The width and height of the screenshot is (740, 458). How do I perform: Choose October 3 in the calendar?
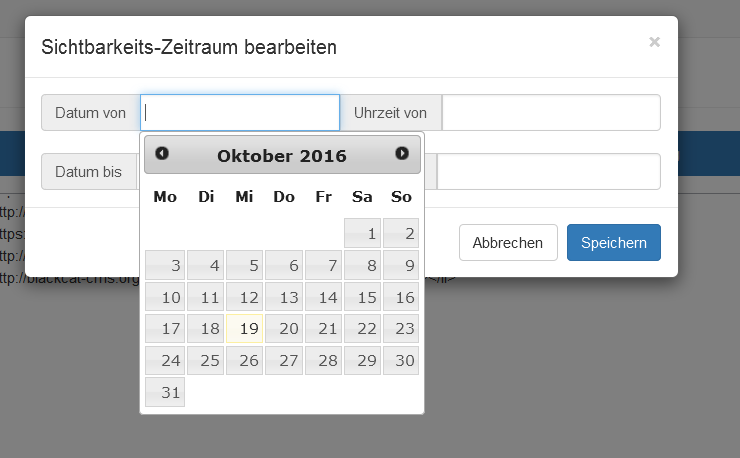(165, 266)
